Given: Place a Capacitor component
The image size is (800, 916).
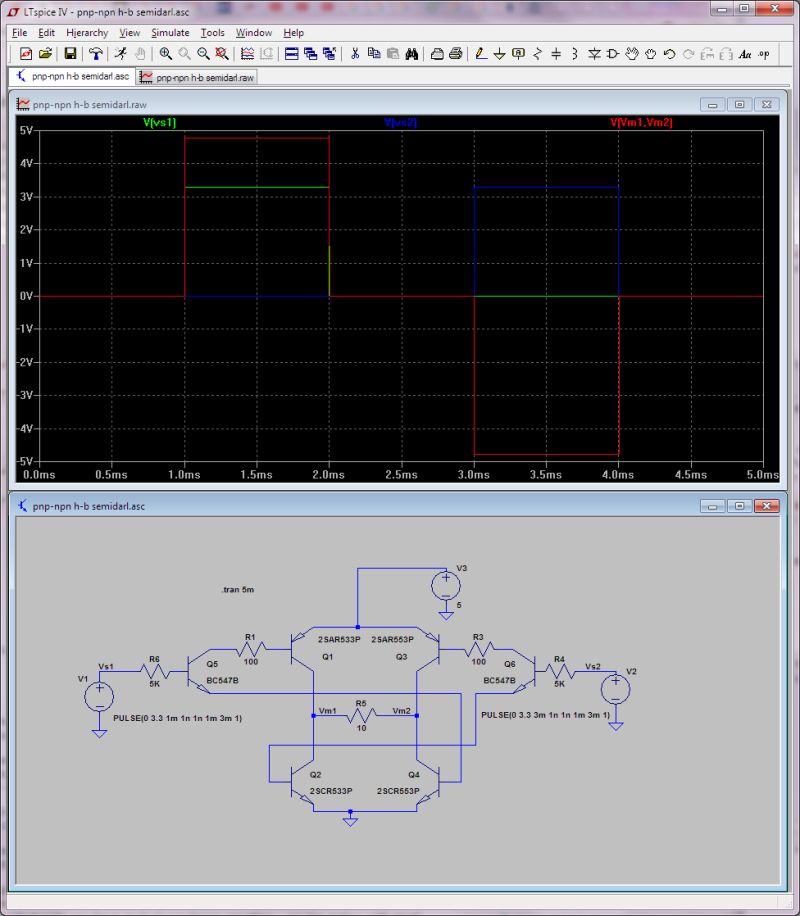Looking at the screenshot, I should point(554,53).
